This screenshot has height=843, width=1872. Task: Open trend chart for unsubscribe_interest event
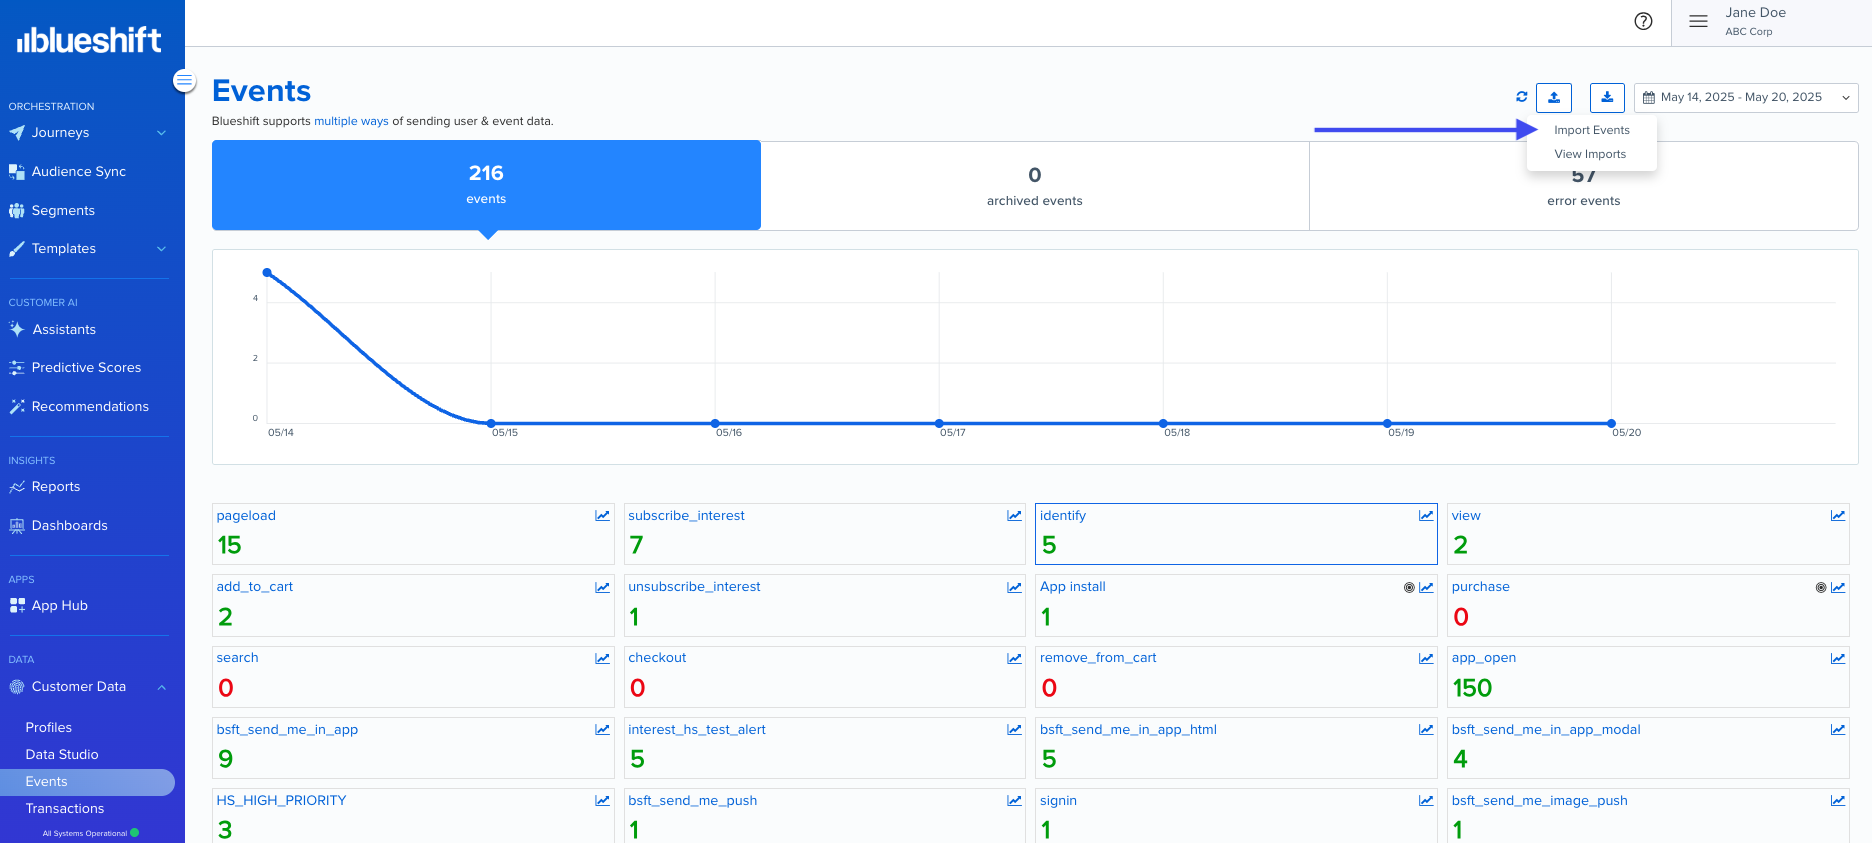coord(1014,587)
